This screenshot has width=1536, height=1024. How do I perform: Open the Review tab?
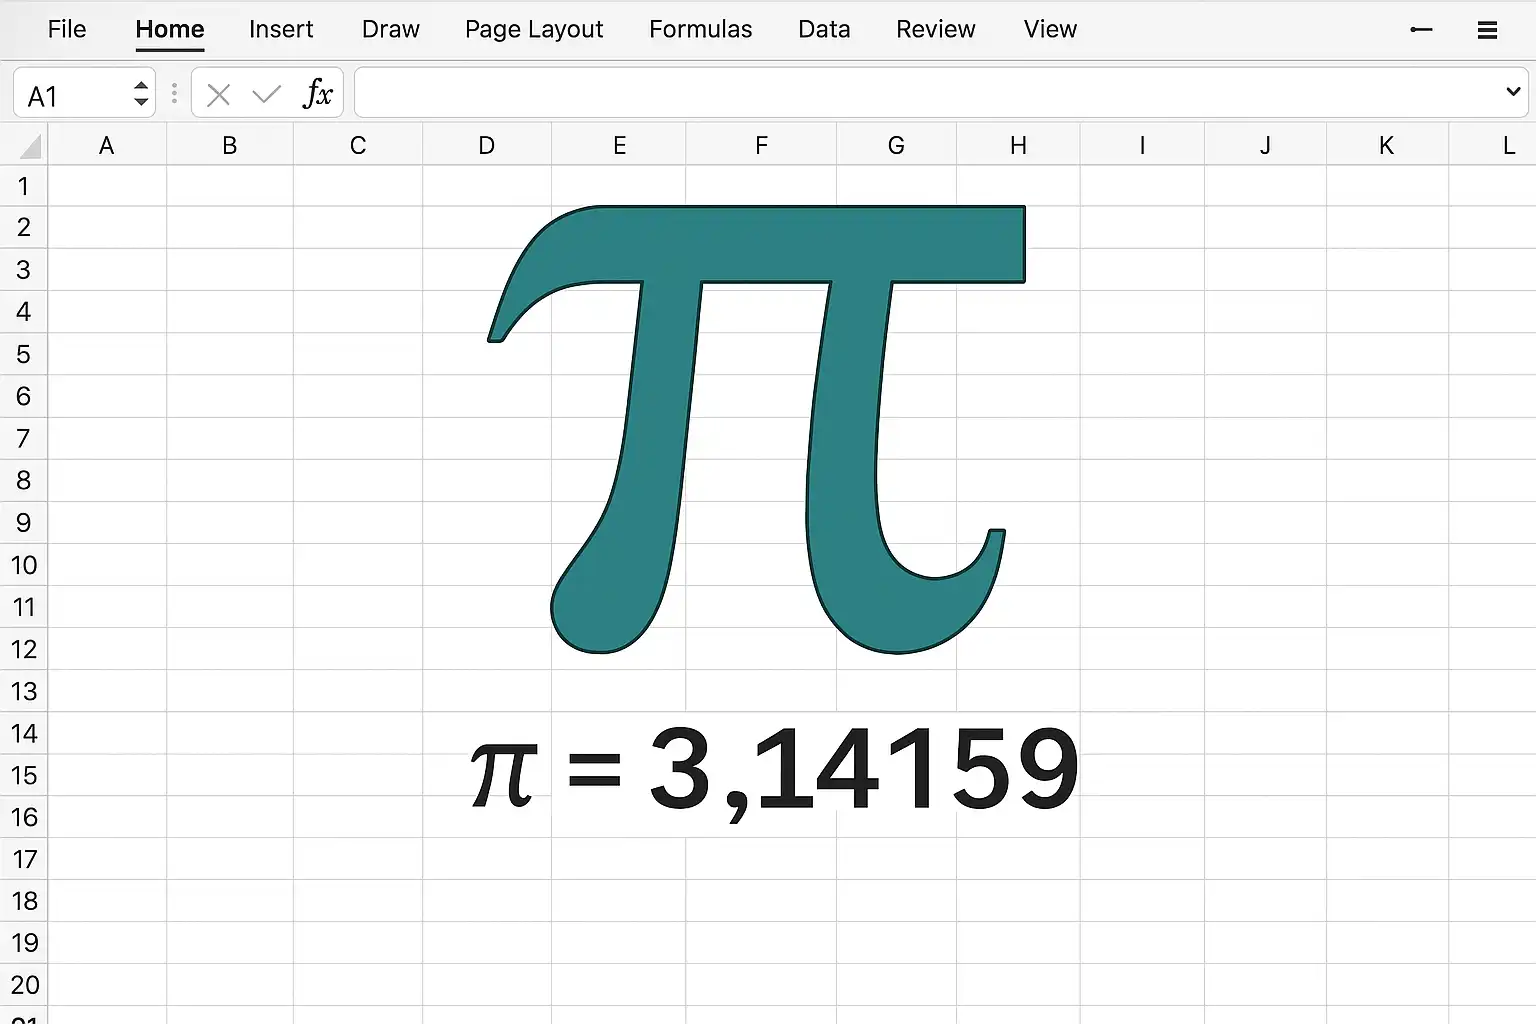935,29
